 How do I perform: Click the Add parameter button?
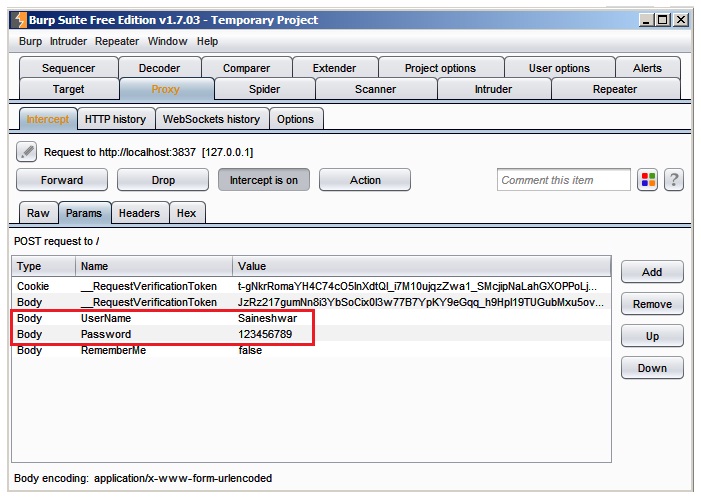pos(652,272)
